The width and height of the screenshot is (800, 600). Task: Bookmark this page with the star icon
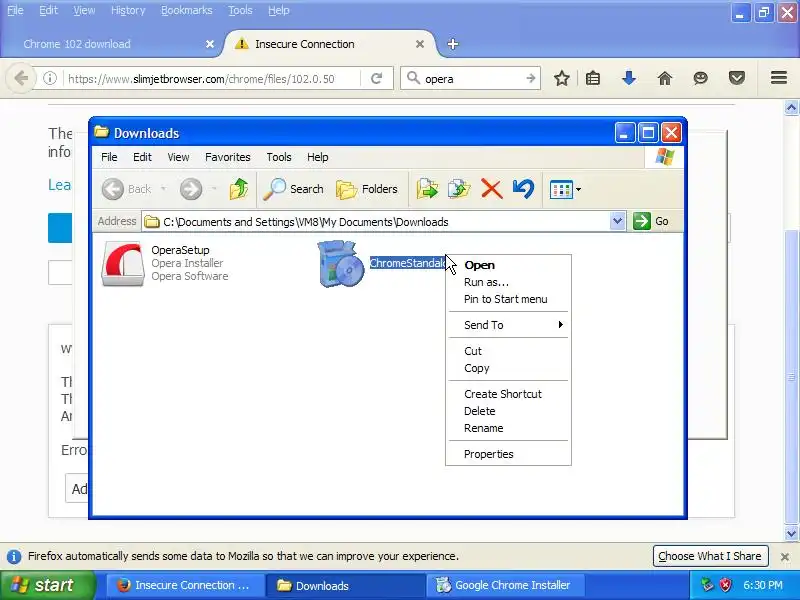point(562,79)
